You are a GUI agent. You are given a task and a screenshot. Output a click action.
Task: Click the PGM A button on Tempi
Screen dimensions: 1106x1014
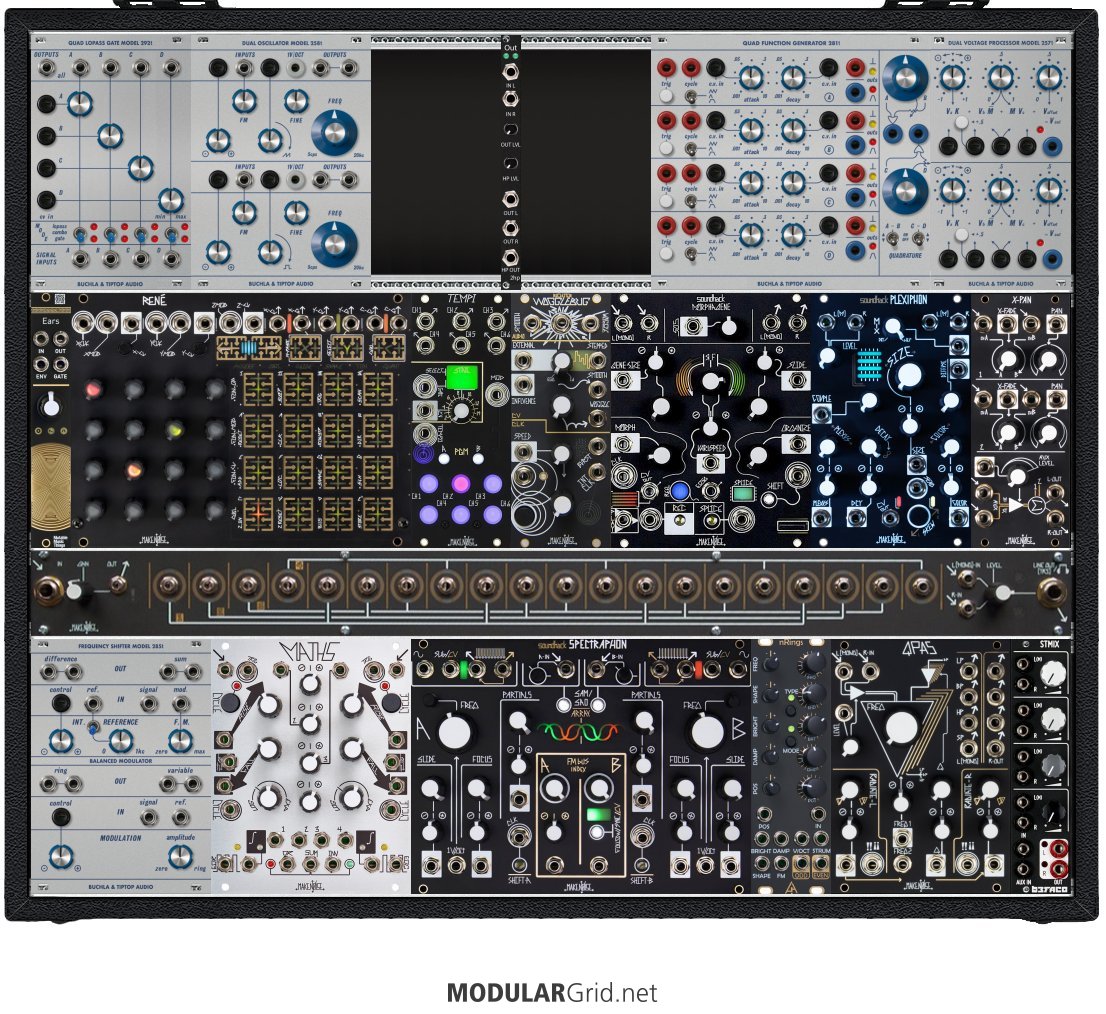(444, 459)
